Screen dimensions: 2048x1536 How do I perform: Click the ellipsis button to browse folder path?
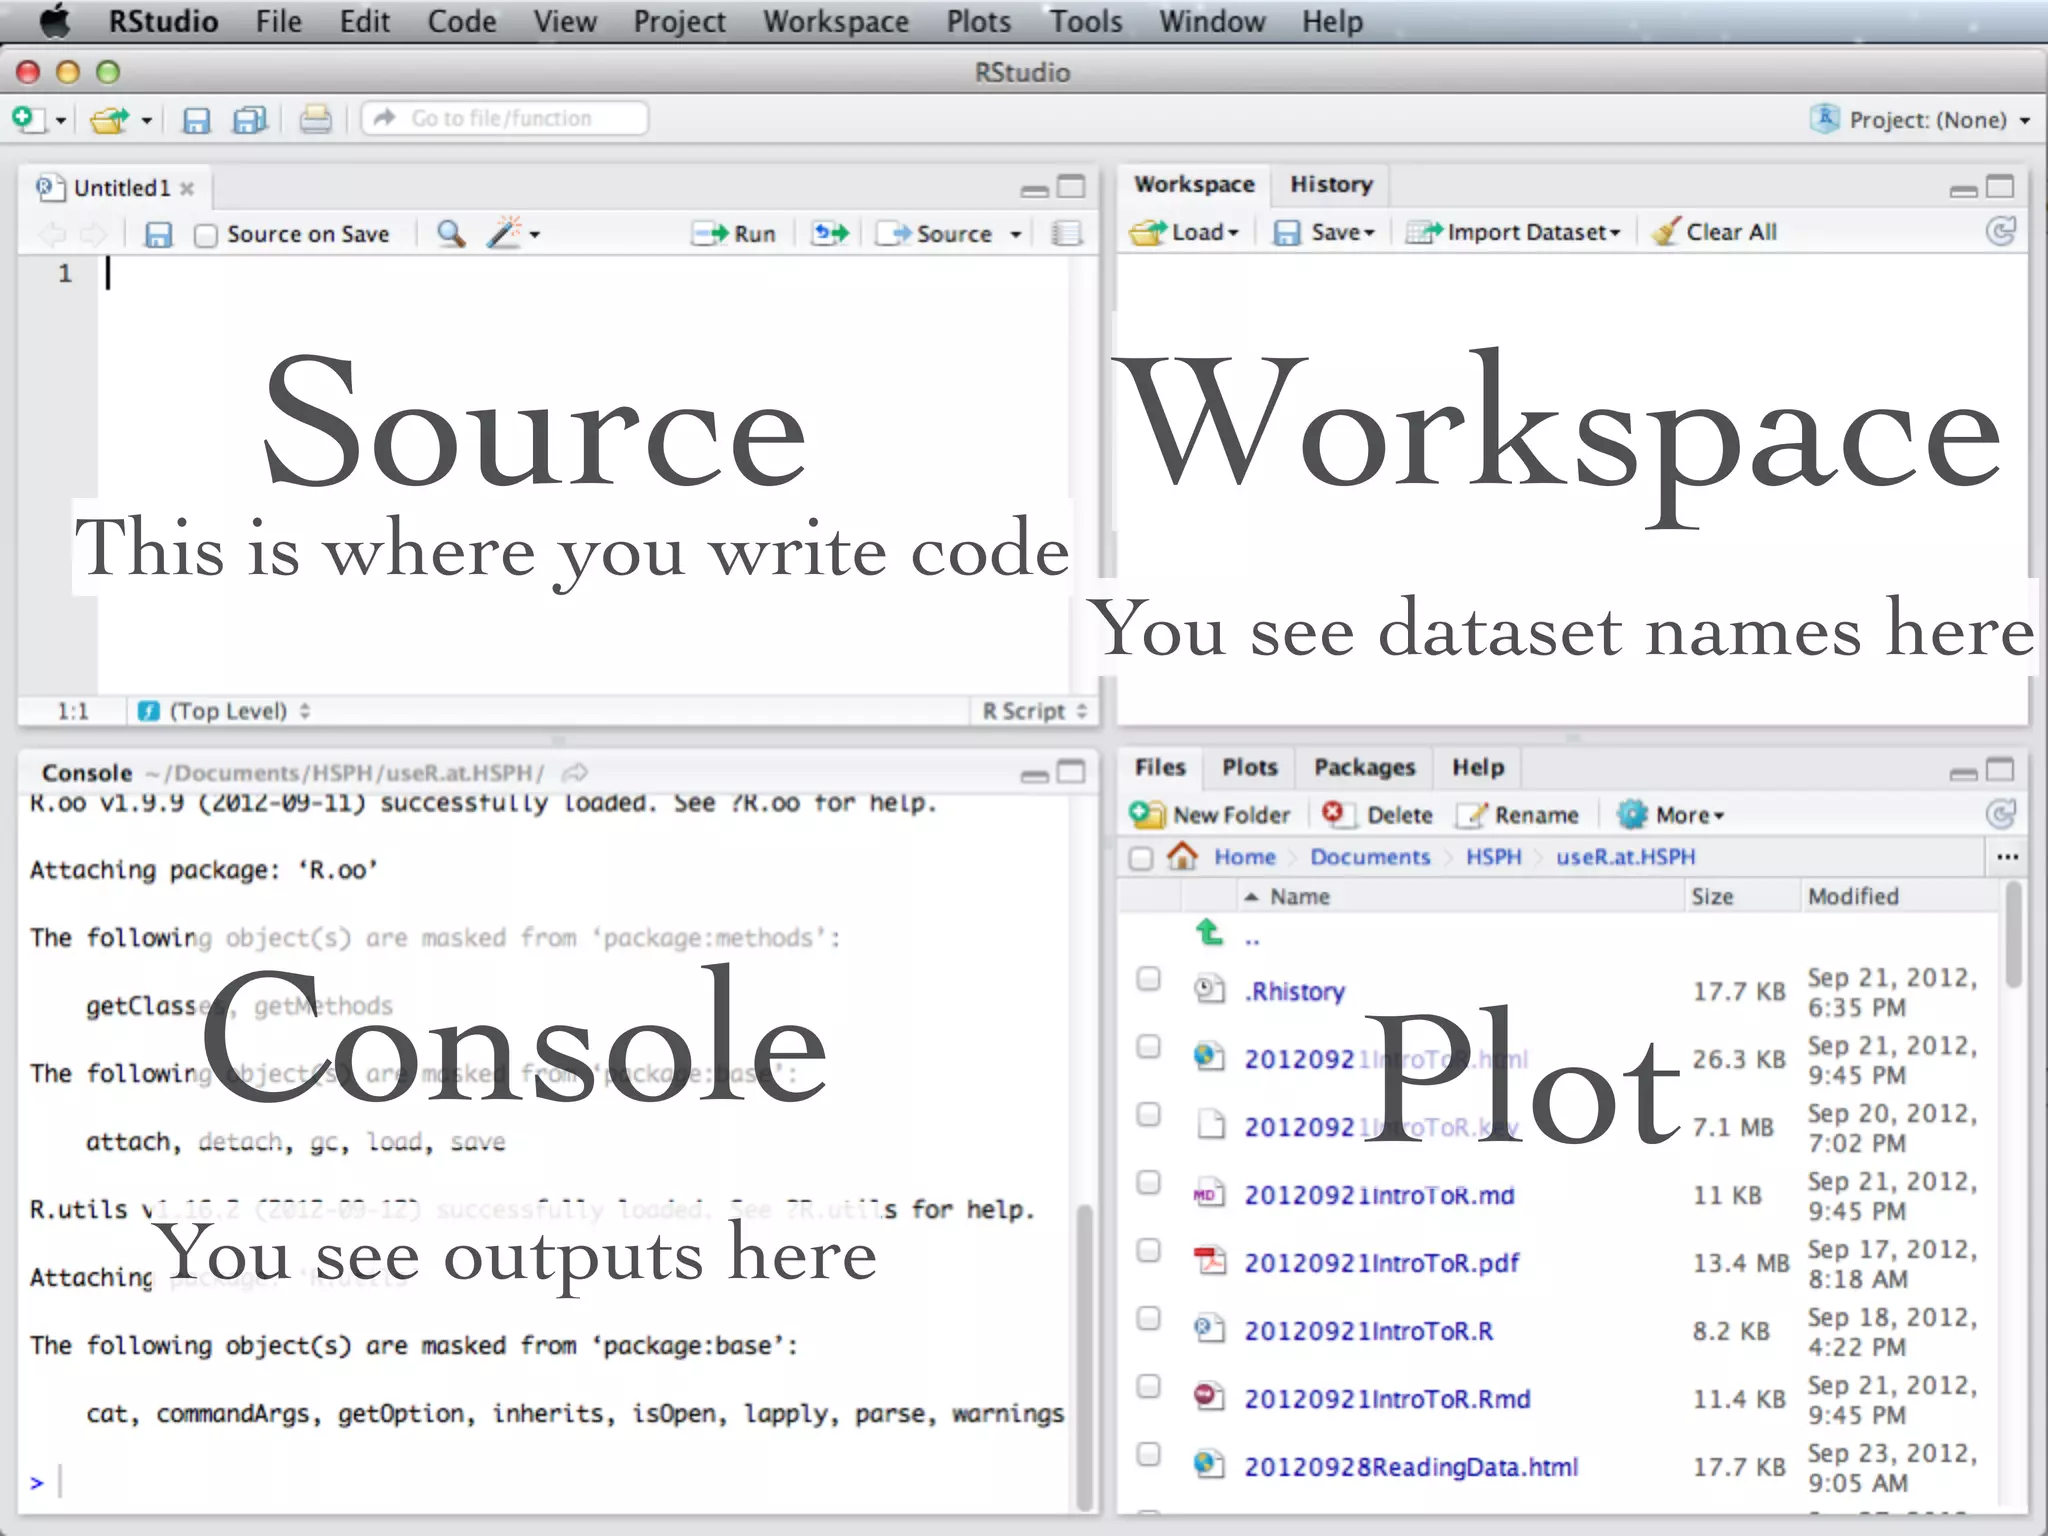click(2007, 857)
